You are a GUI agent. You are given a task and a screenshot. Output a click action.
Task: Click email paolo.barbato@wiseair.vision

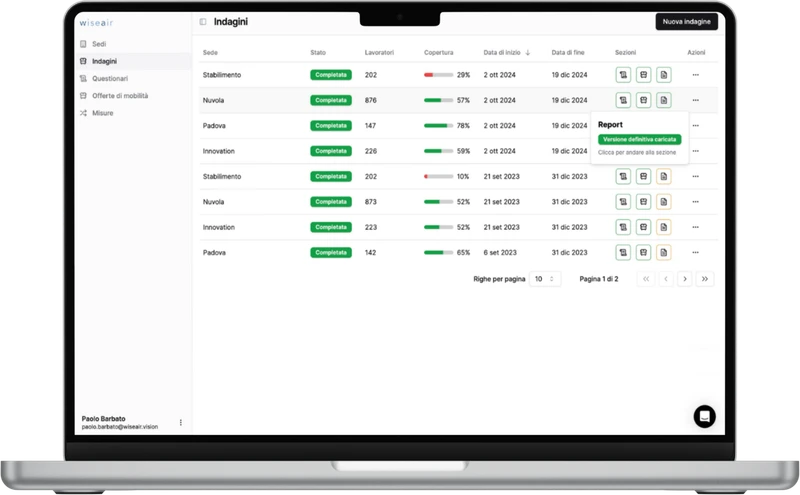point(120,427)
